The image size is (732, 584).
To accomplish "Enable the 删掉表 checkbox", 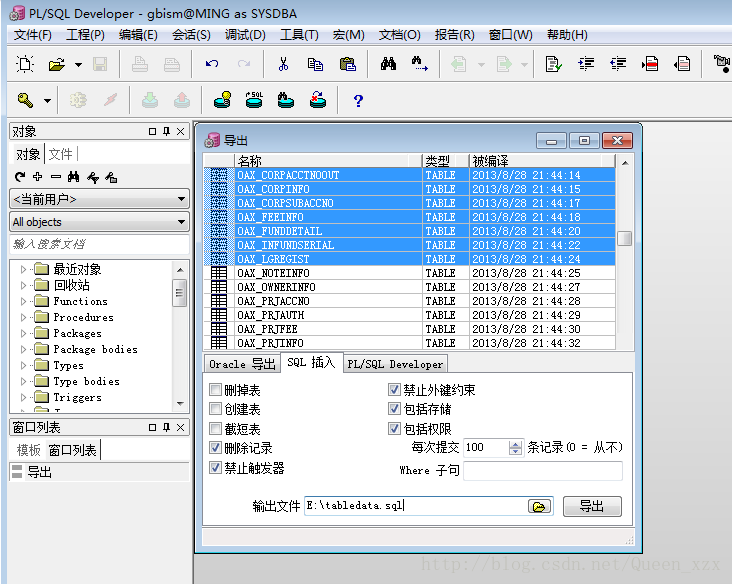I will [215, 389].
